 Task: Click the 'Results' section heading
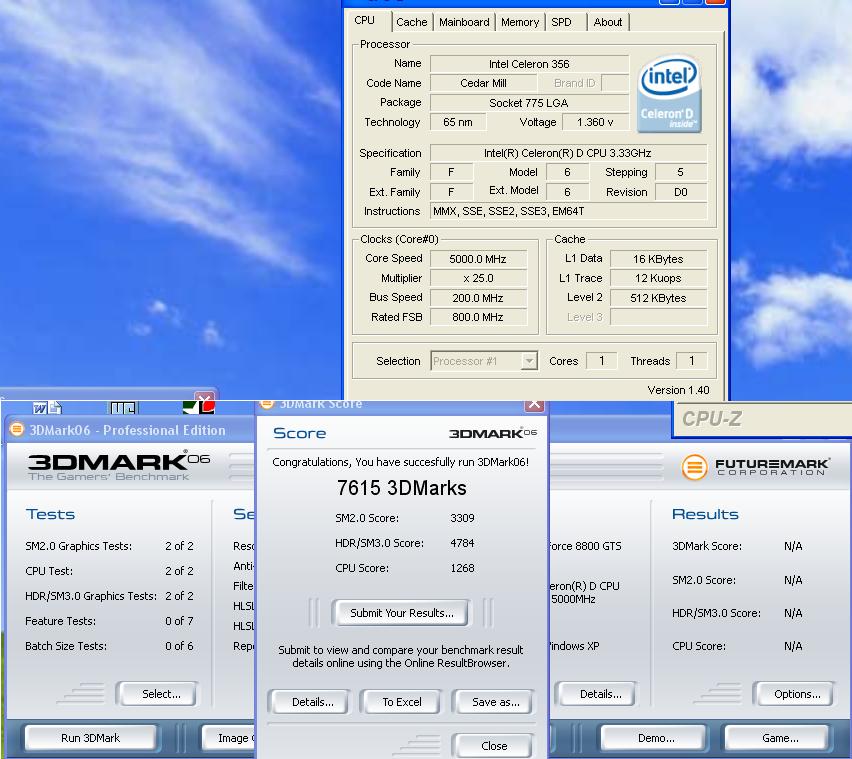tap(705, 514)
